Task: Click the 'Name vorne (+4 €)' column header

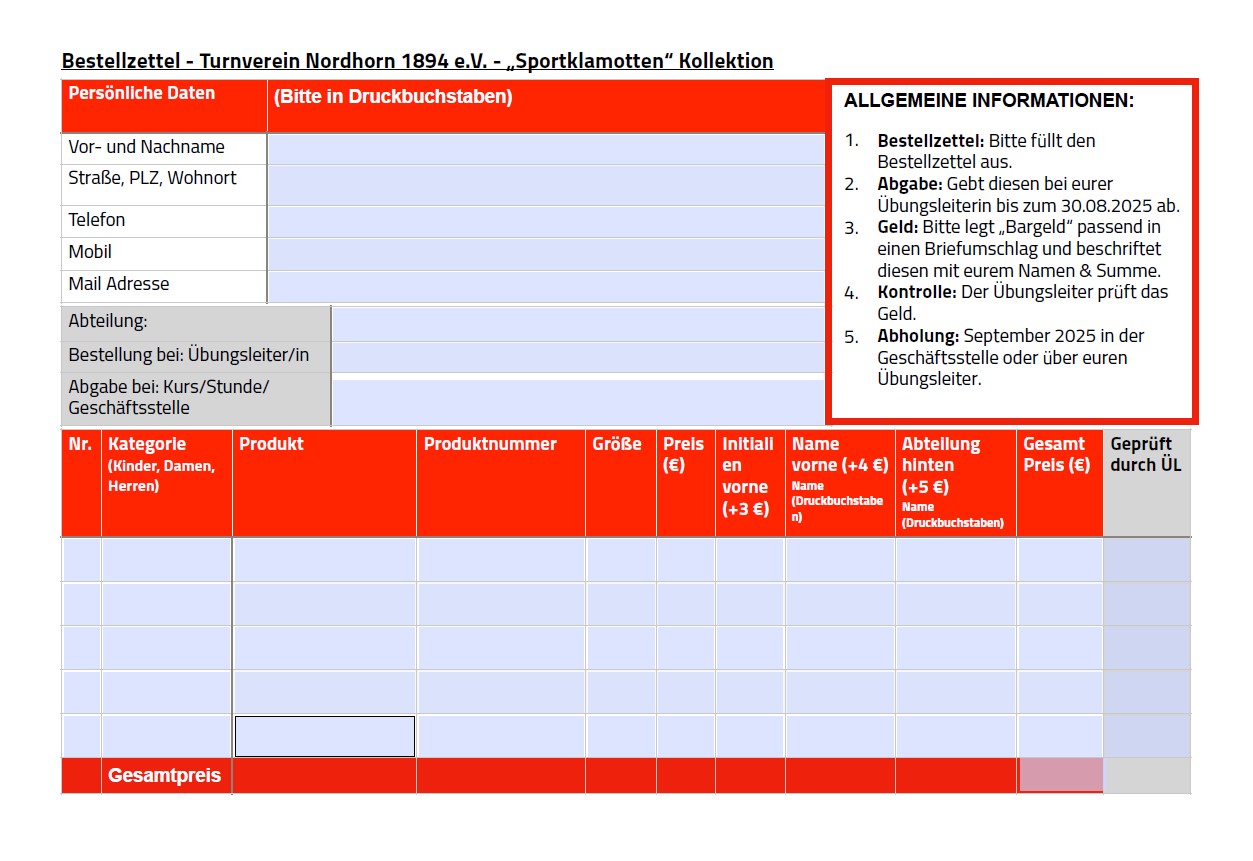Action: 840,454
